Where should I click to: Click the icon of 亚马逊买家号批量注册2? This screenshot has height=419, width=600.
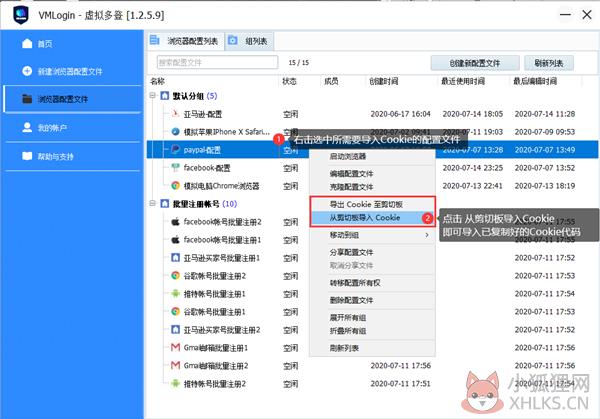coord(175,329)
